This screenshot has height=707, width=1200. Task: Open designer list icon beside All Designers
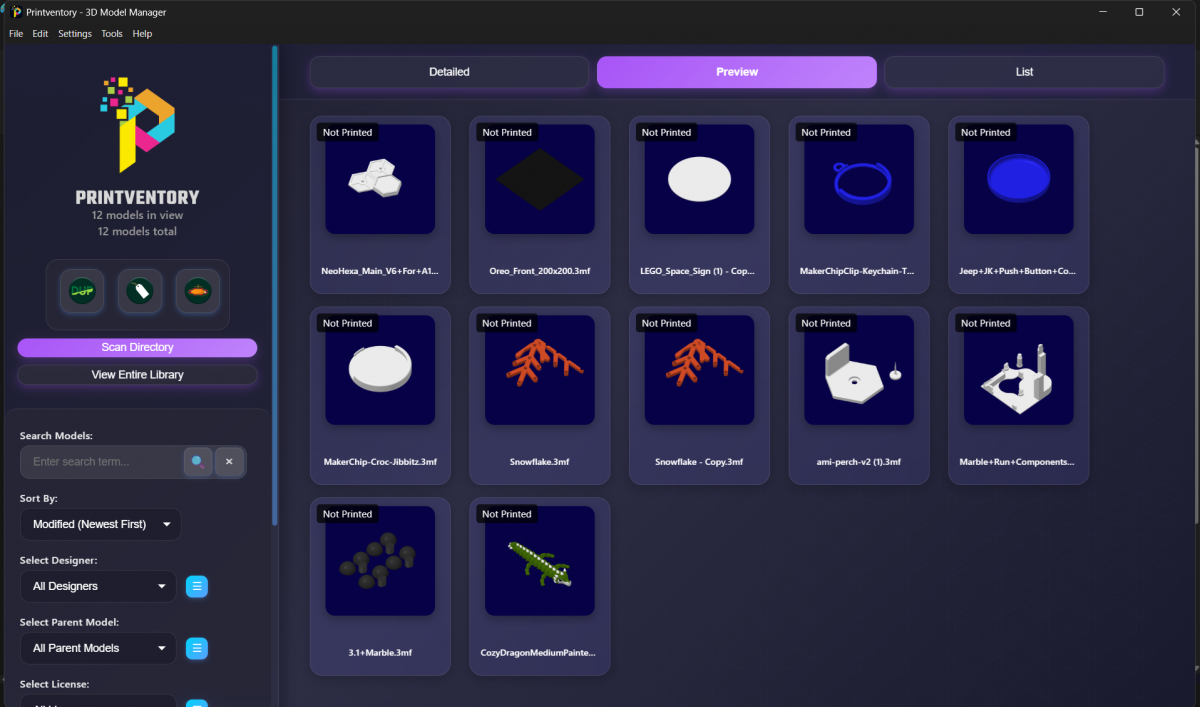198,586
